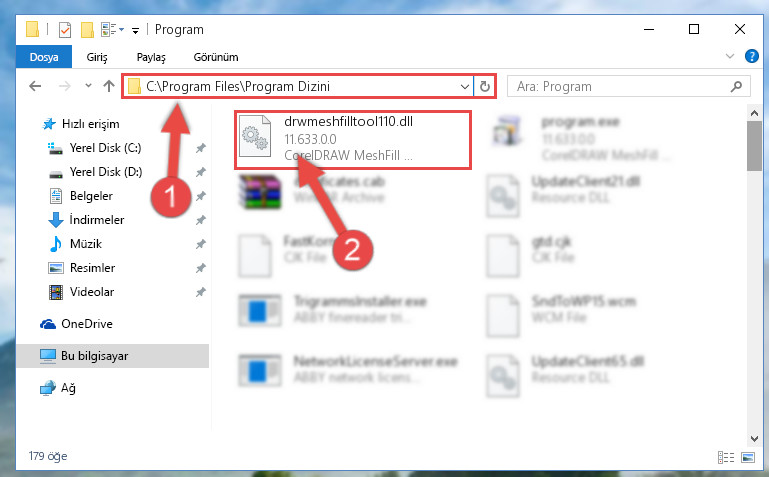Go up one folder level arrow

[x=108, y=86]
